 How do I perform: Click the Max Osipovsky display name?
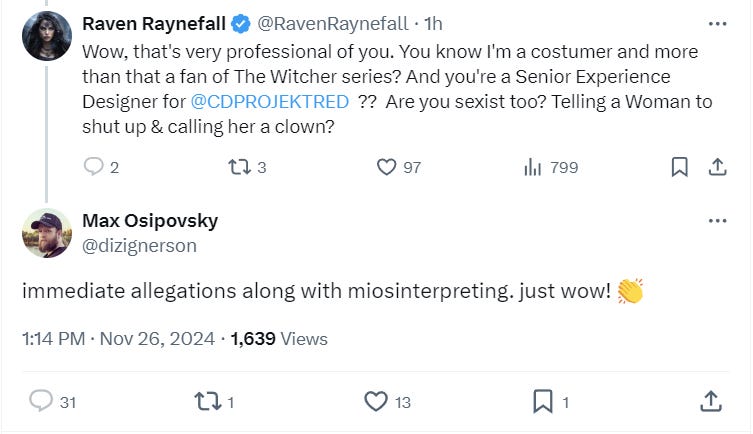(x=150, y=221)
